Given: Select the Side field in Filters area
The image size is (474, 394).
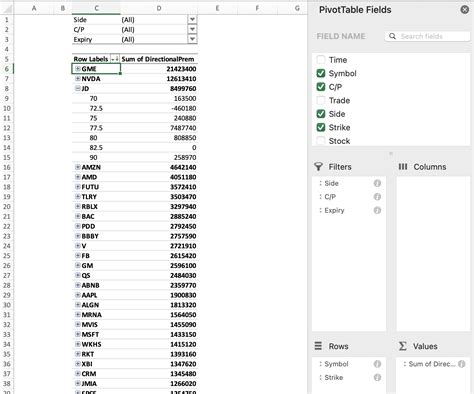Looking at the screenshot, I should click(349, 183).
